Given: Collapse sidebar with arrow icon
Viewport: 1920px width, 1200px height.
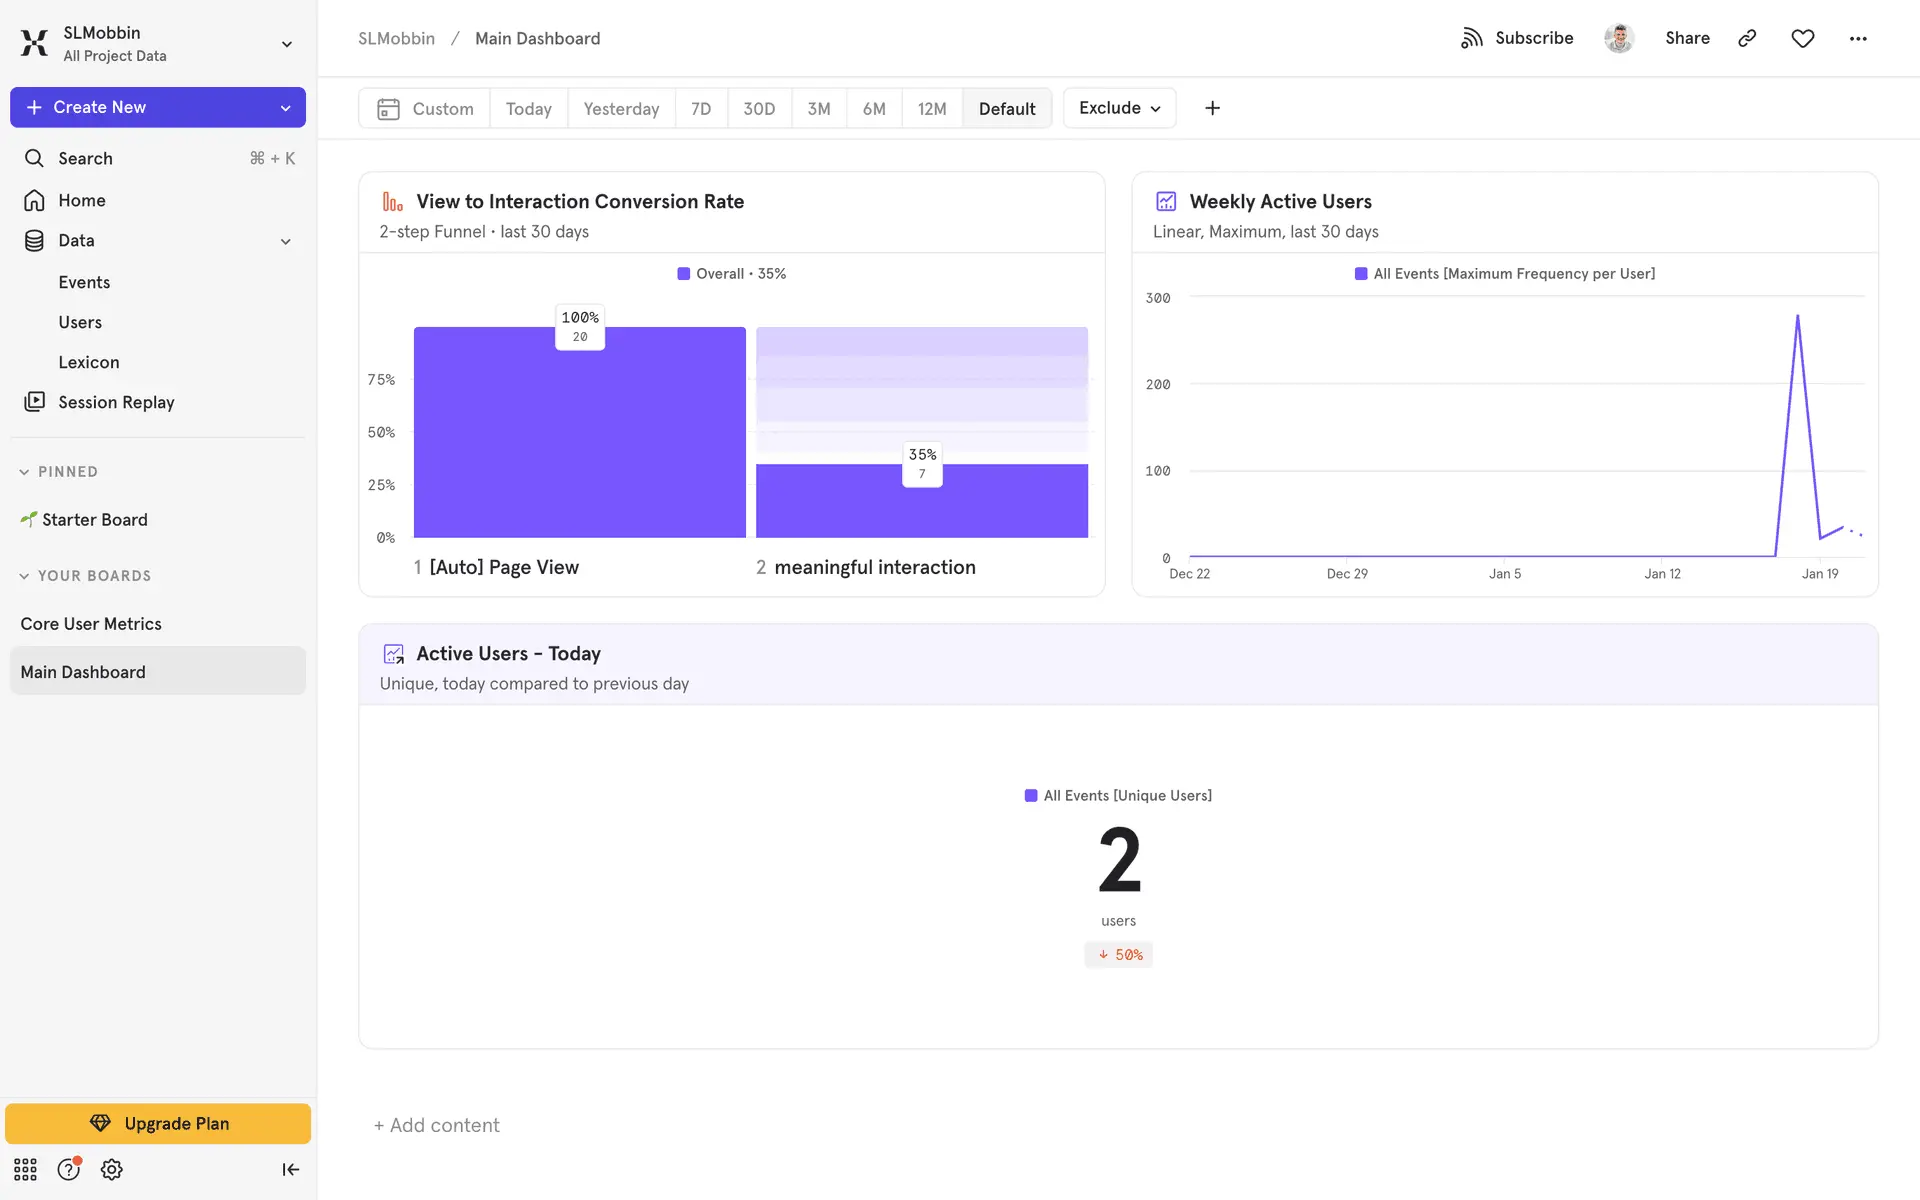Looking at the screenshot, I should [x=290, y=1169].
